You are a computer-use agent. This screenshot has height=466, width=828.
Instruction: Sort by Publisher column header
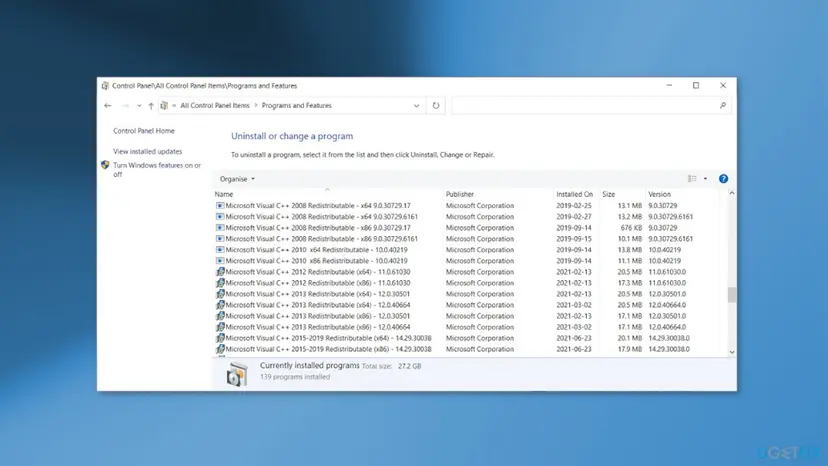498,194
